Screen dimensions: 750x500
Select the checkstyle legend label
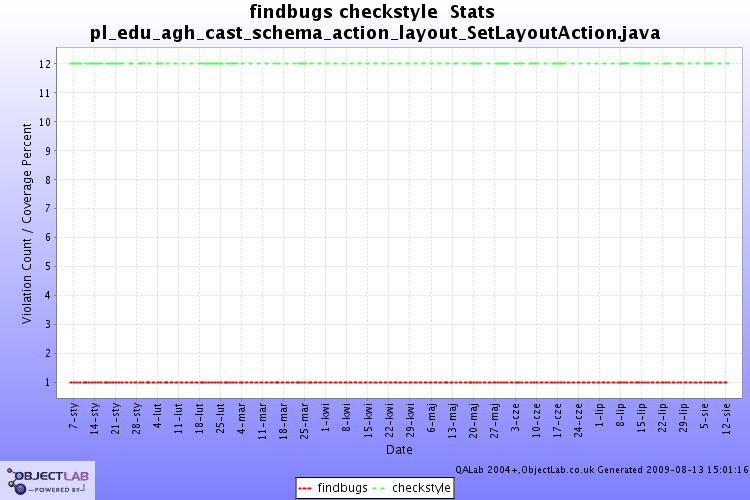(x=421, y=488)
